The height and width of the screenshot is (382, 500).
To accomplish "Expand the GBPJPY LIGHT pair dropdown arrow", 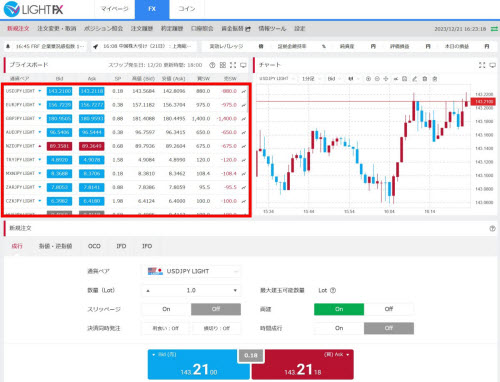I will tap(40, 118).
